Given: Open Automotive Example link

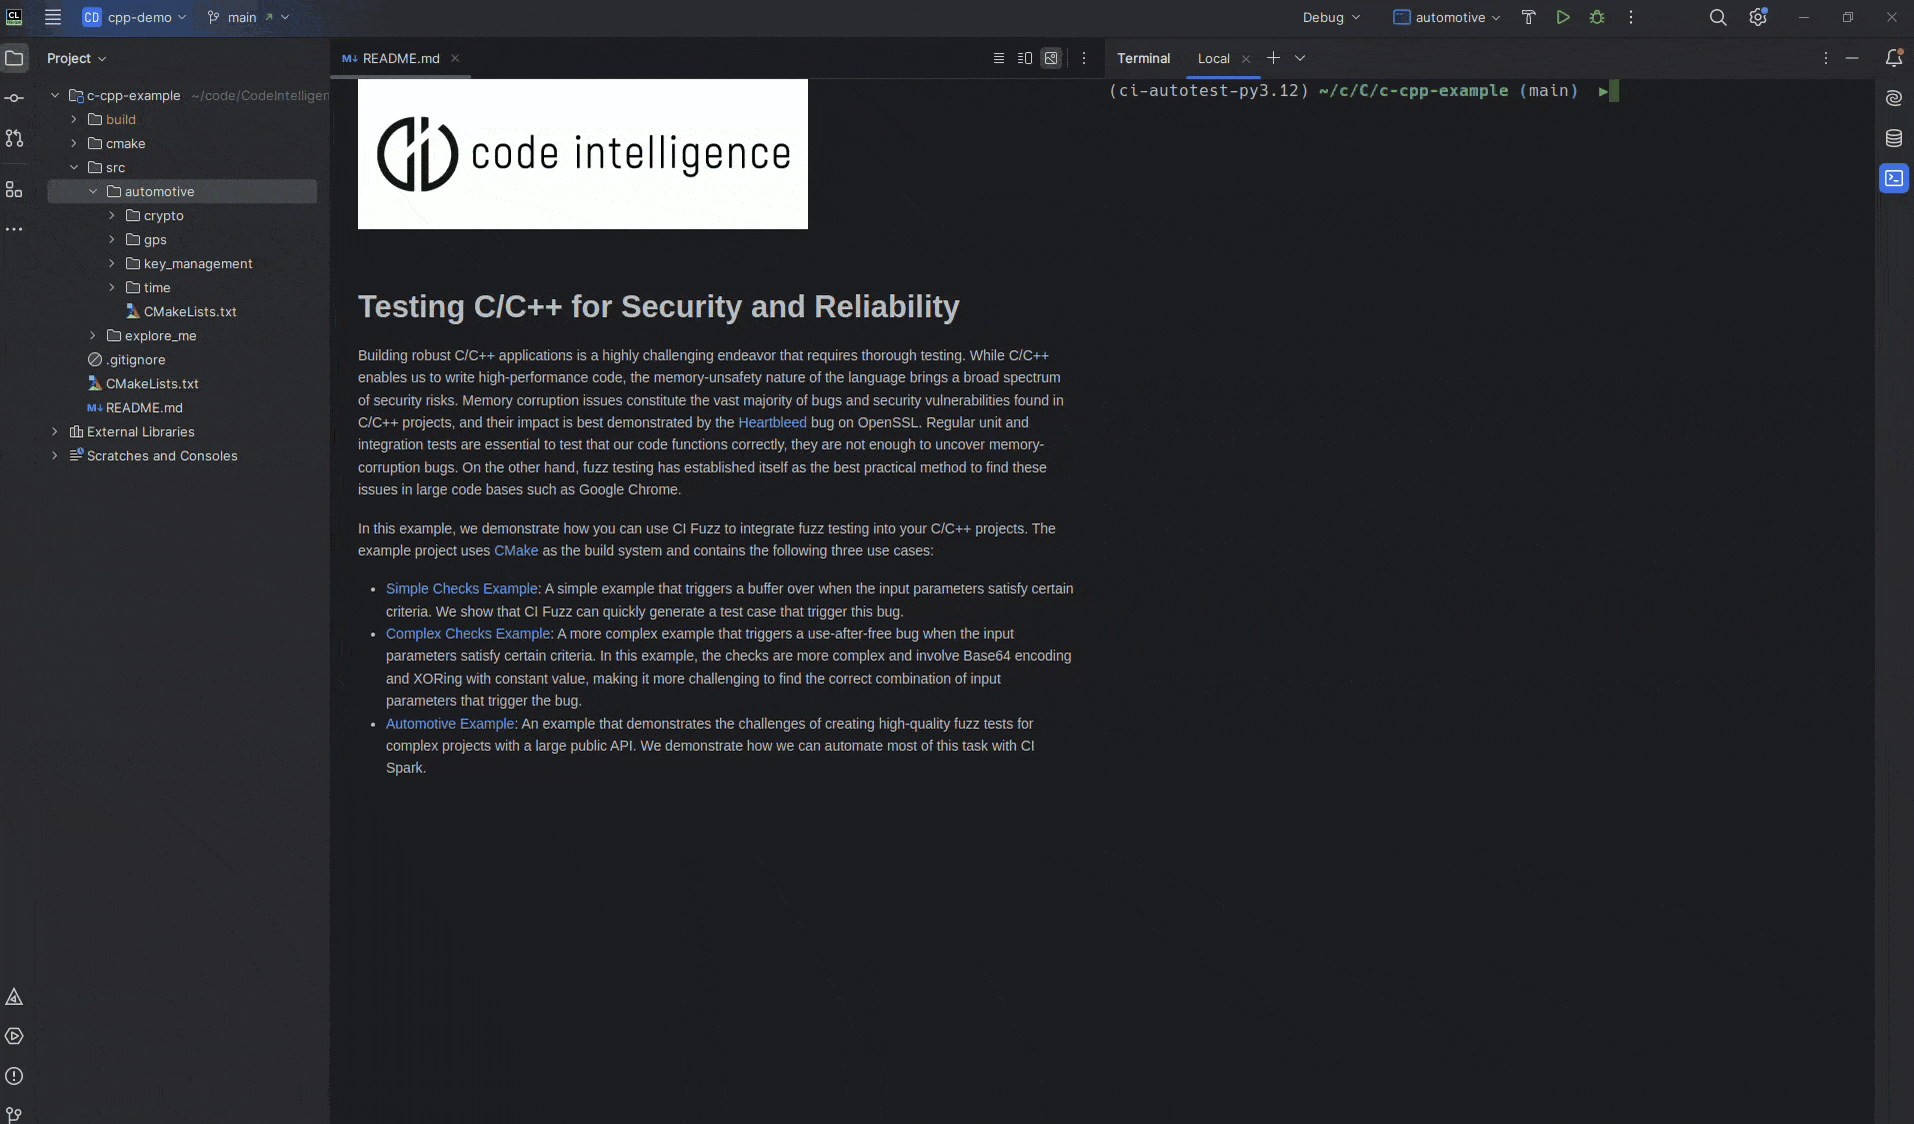Looking at the screenshot, I should tap(450, 723).
